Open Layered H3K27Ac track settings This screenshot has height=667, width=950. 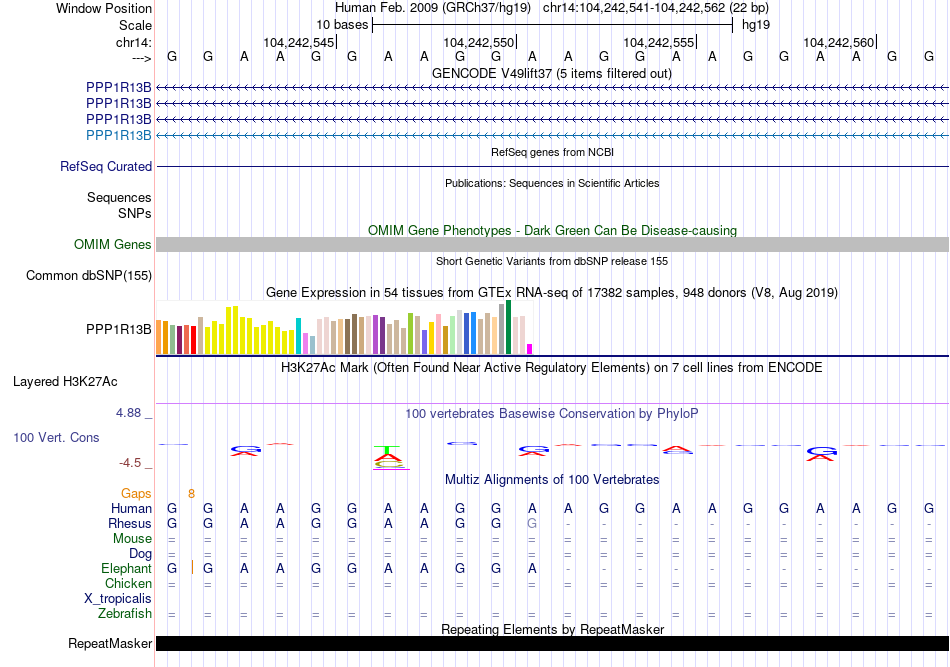click(65, 382)
